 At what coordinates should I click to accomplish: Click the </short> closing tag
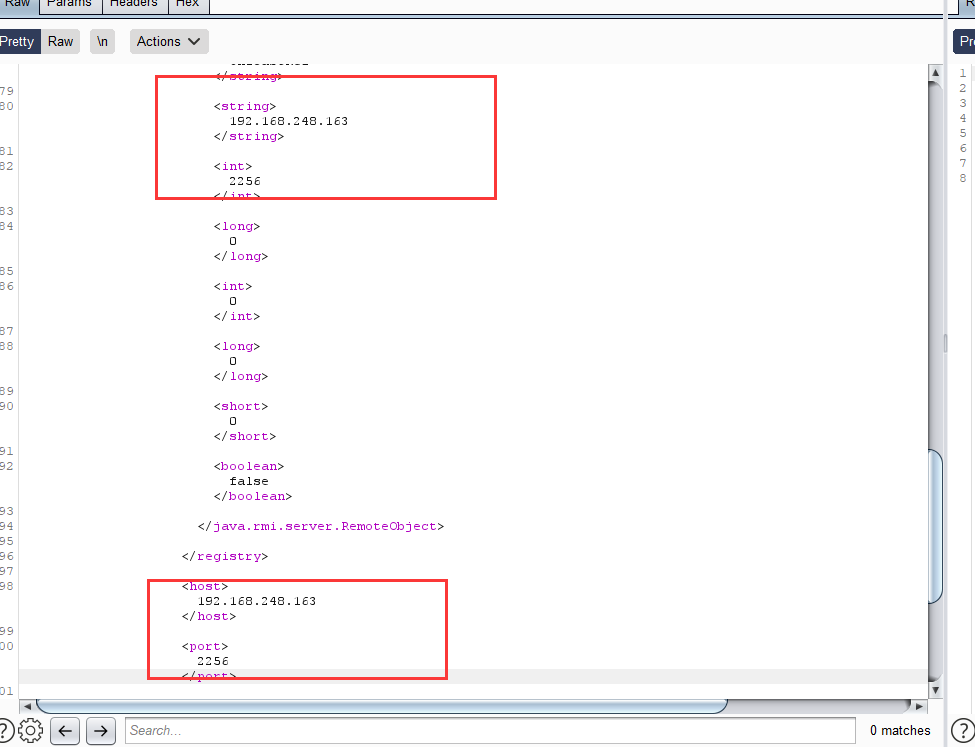245,436
